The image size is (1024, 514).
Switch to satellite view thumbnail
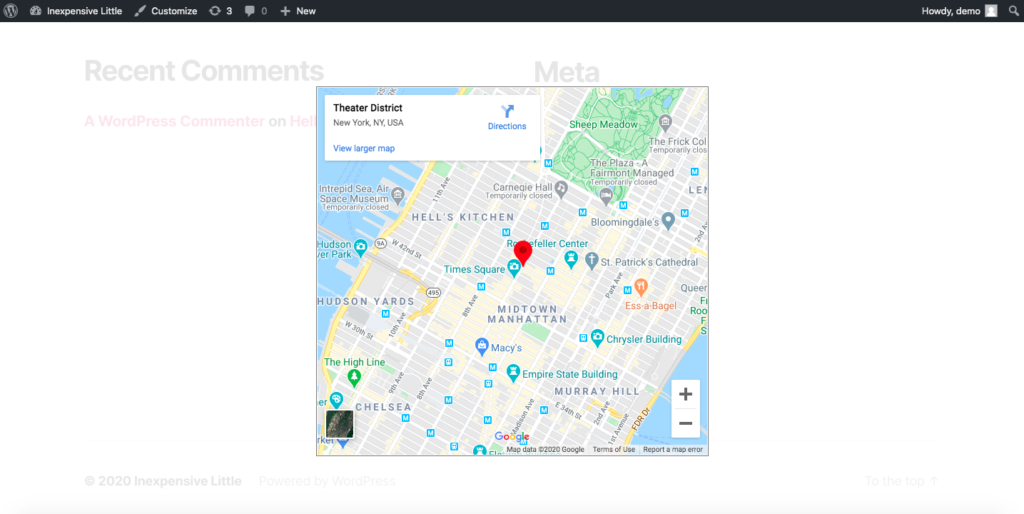340,424
